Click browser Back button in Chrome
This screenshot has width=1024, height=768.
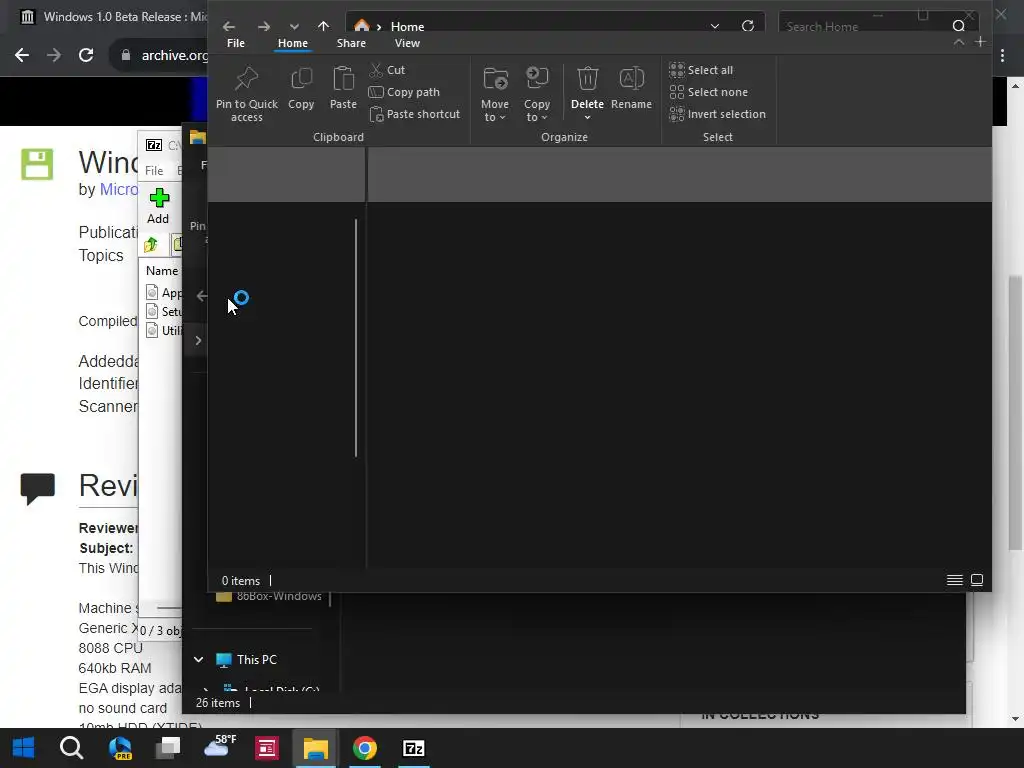22,56
